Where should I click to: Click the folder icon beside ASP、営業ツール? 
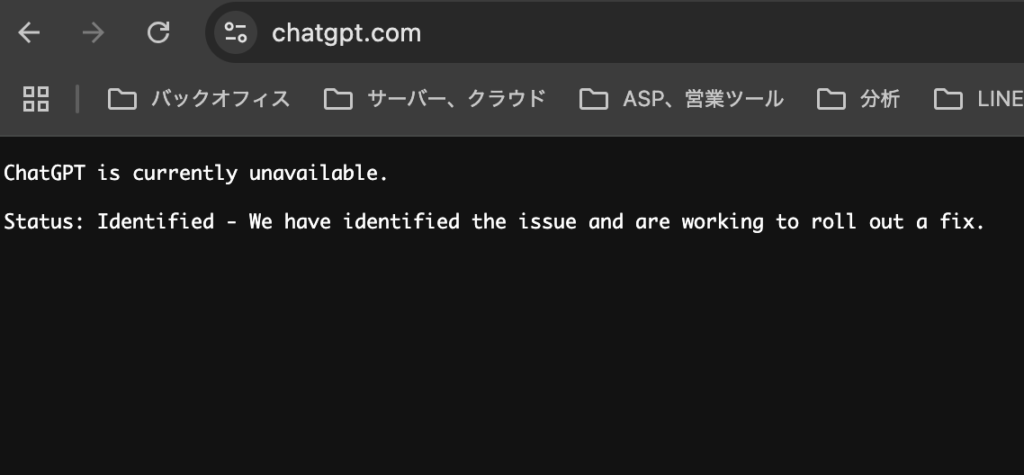click(594, 99)
